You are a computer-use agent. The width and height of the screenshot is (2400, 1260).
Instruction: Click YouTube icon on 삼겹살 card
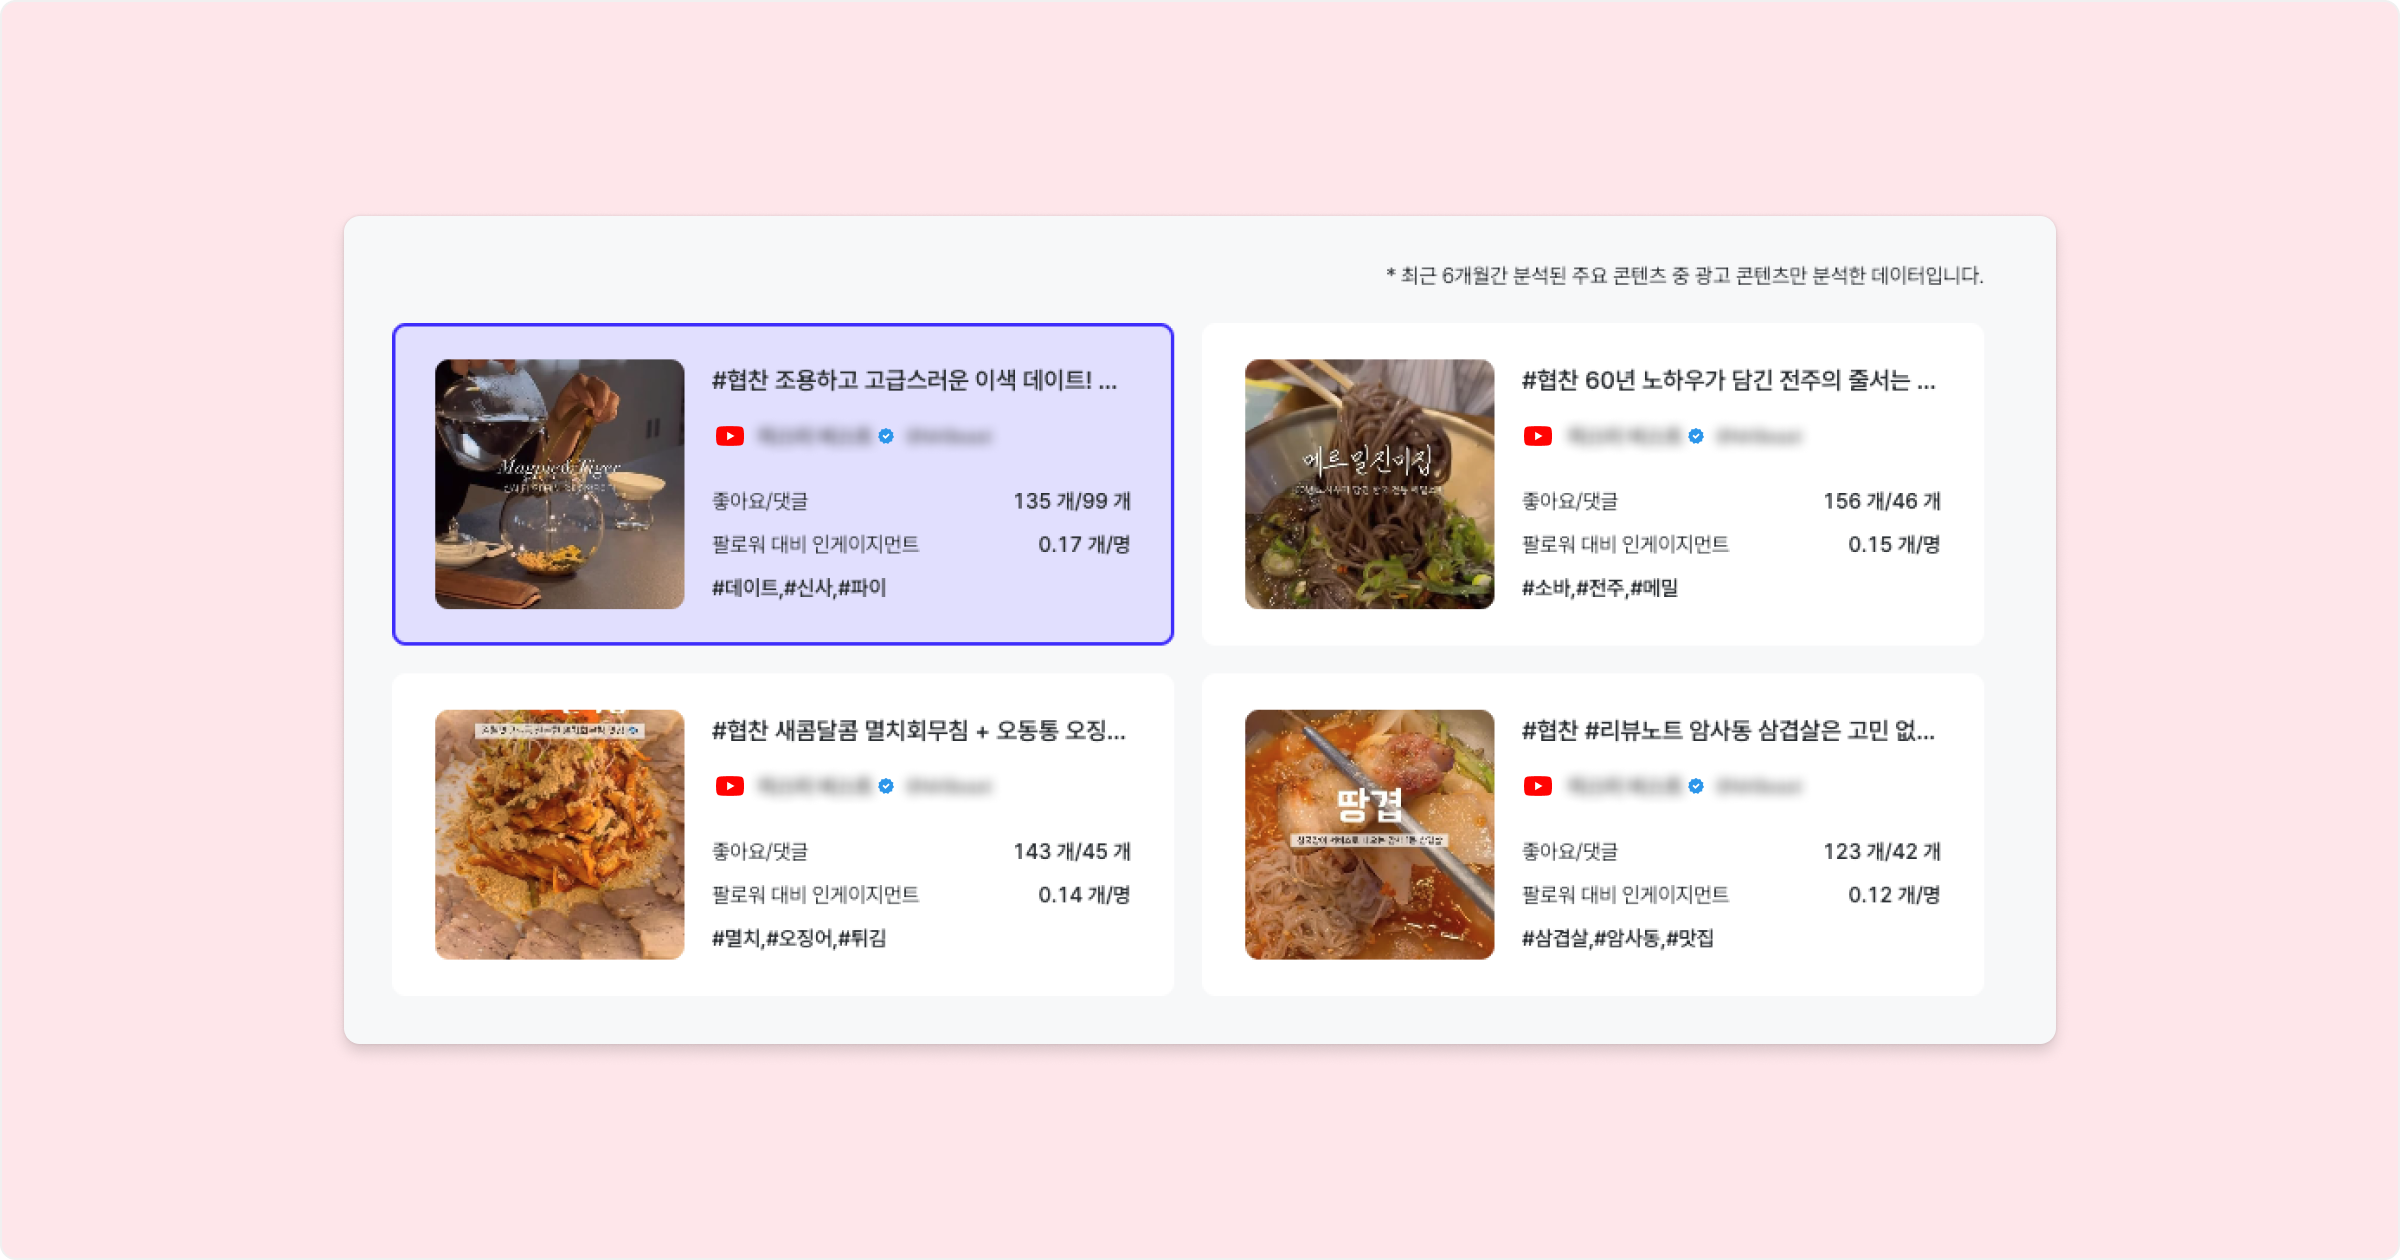coord(1538,786)
